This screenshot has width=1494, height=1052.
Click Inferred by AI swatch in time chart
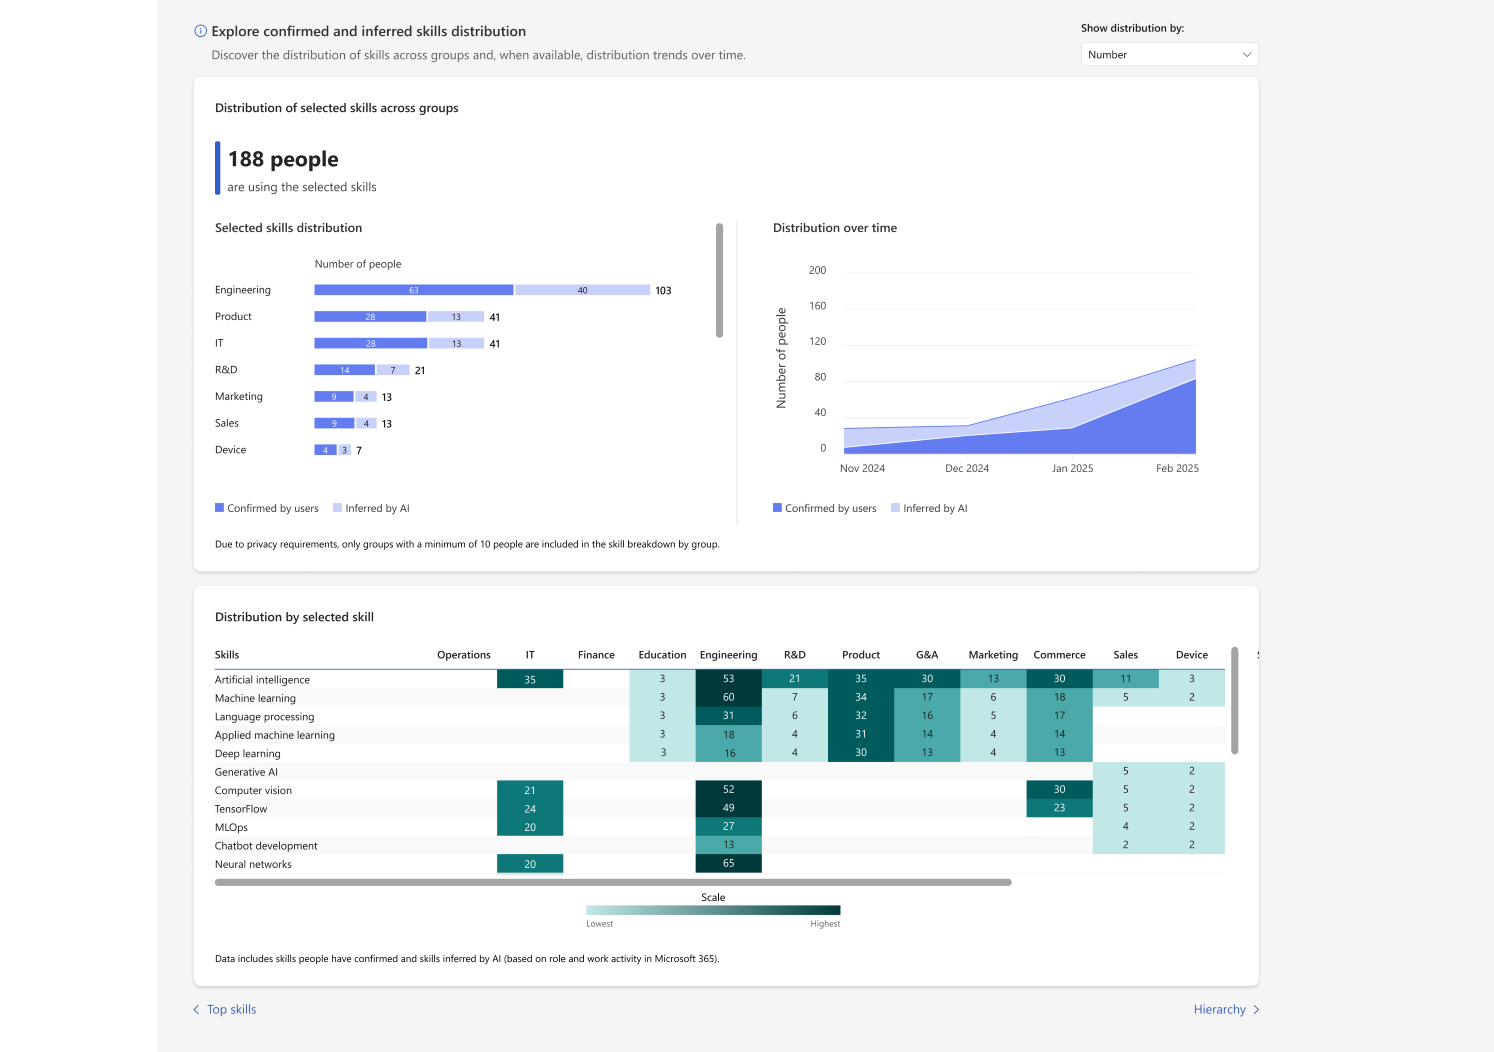click(x=895, y=508)
